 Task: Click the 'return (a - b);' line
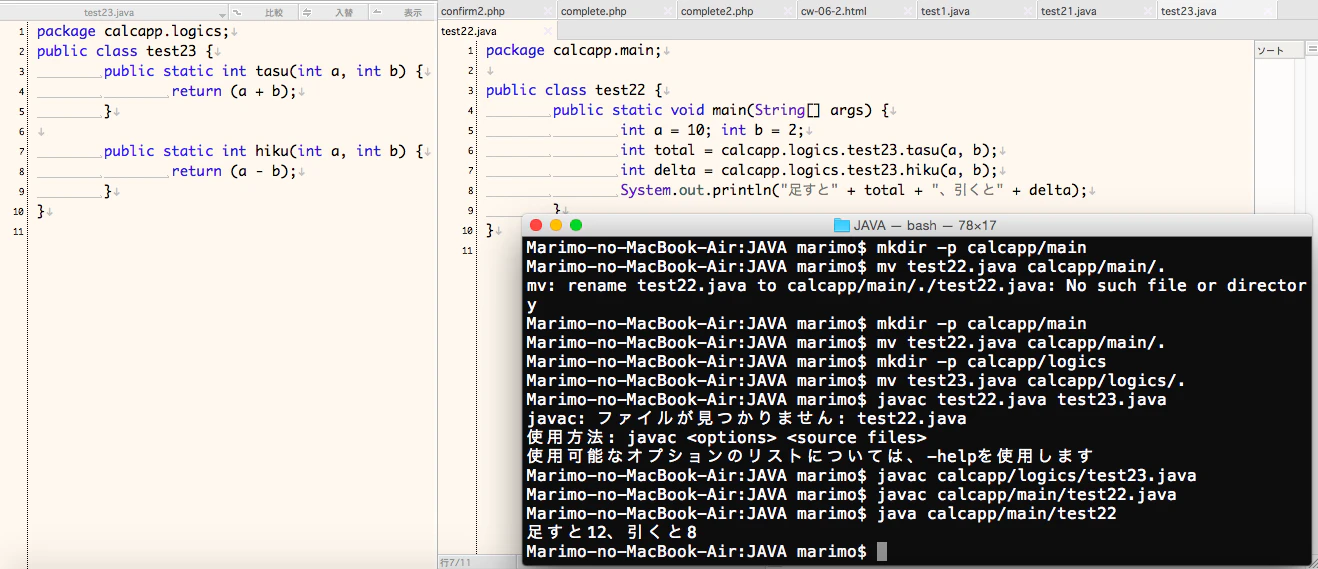(234, 171)
